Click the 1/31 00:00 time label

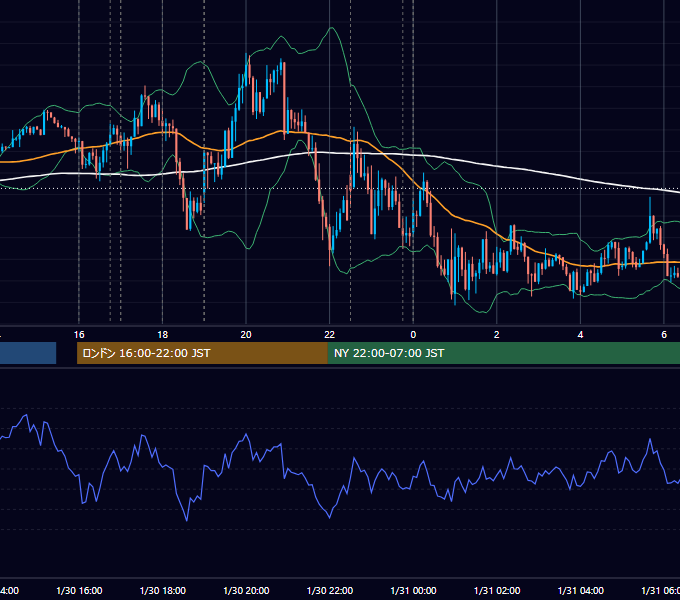point(413,590)
